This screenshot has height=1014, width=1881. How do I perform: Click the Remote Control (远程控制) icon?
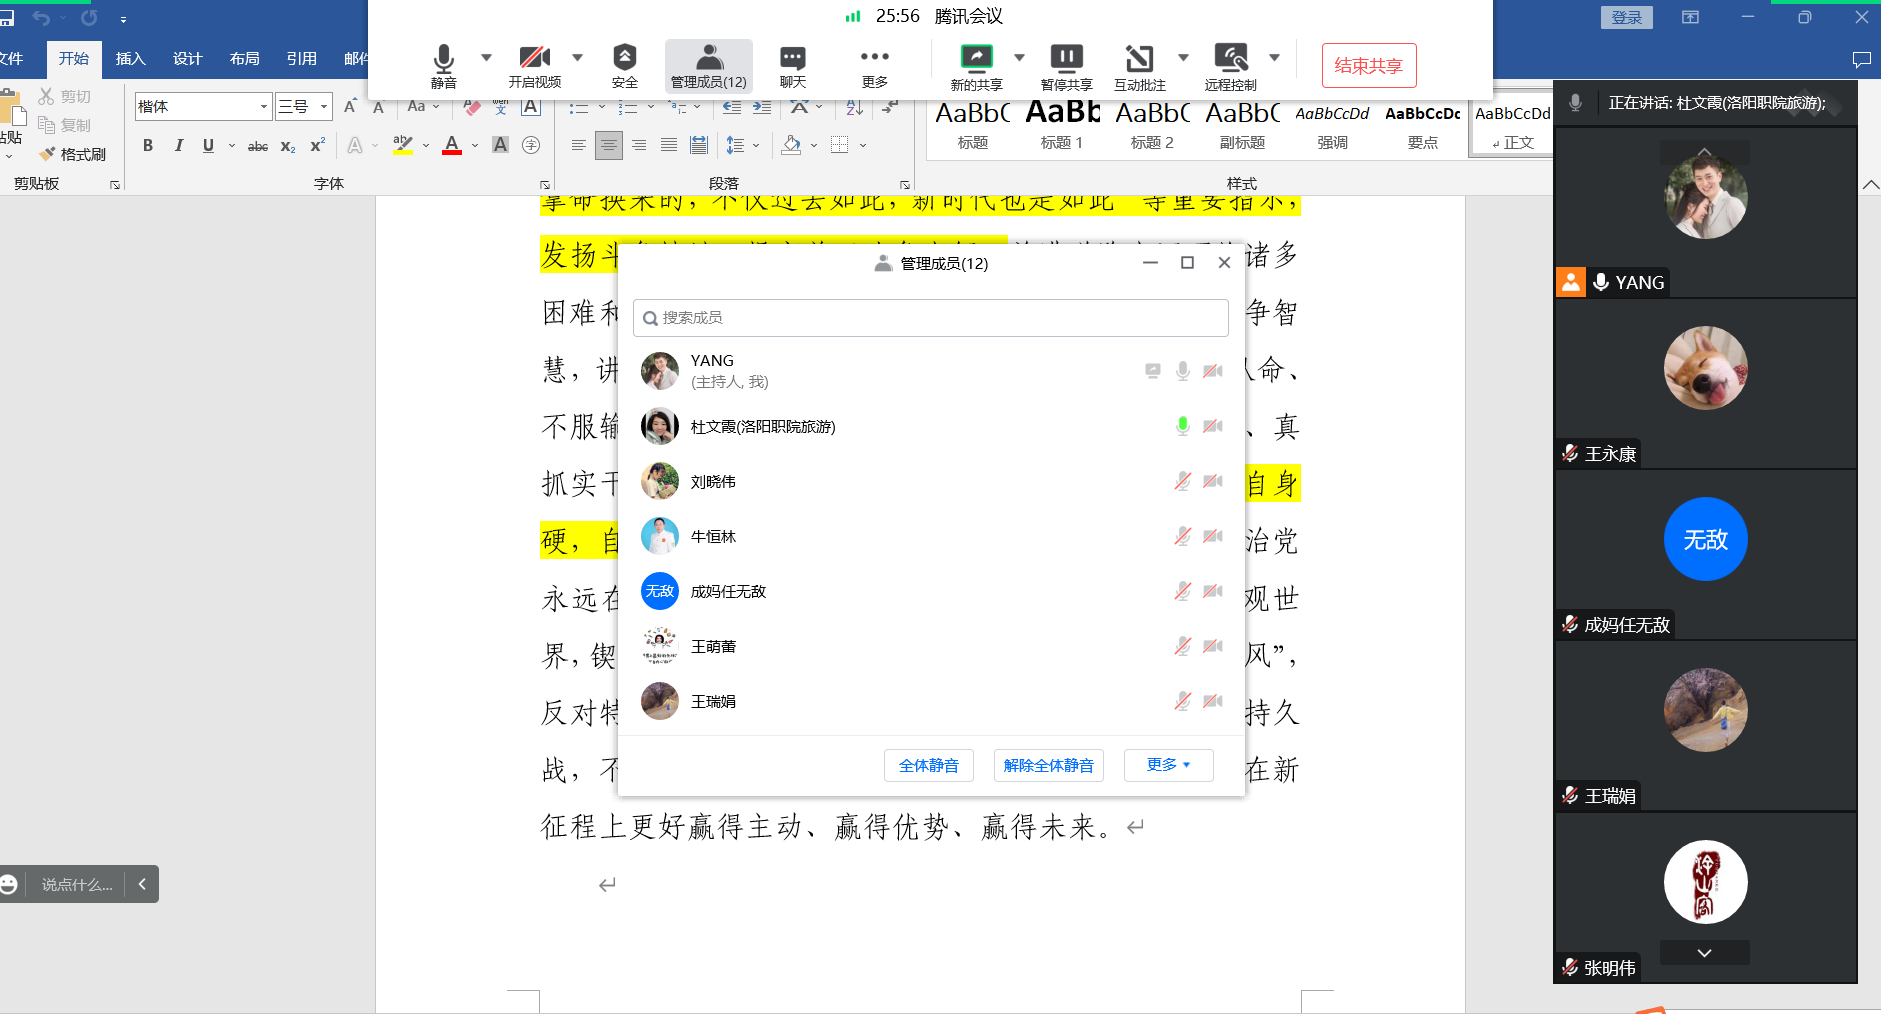coord(1230,58)
